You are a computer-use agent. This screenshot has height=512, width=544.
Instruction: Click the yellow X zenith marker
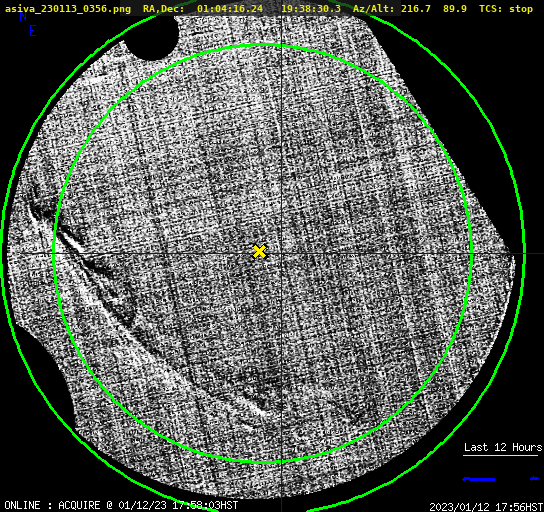pyautogui.click(x=260, y=251)
